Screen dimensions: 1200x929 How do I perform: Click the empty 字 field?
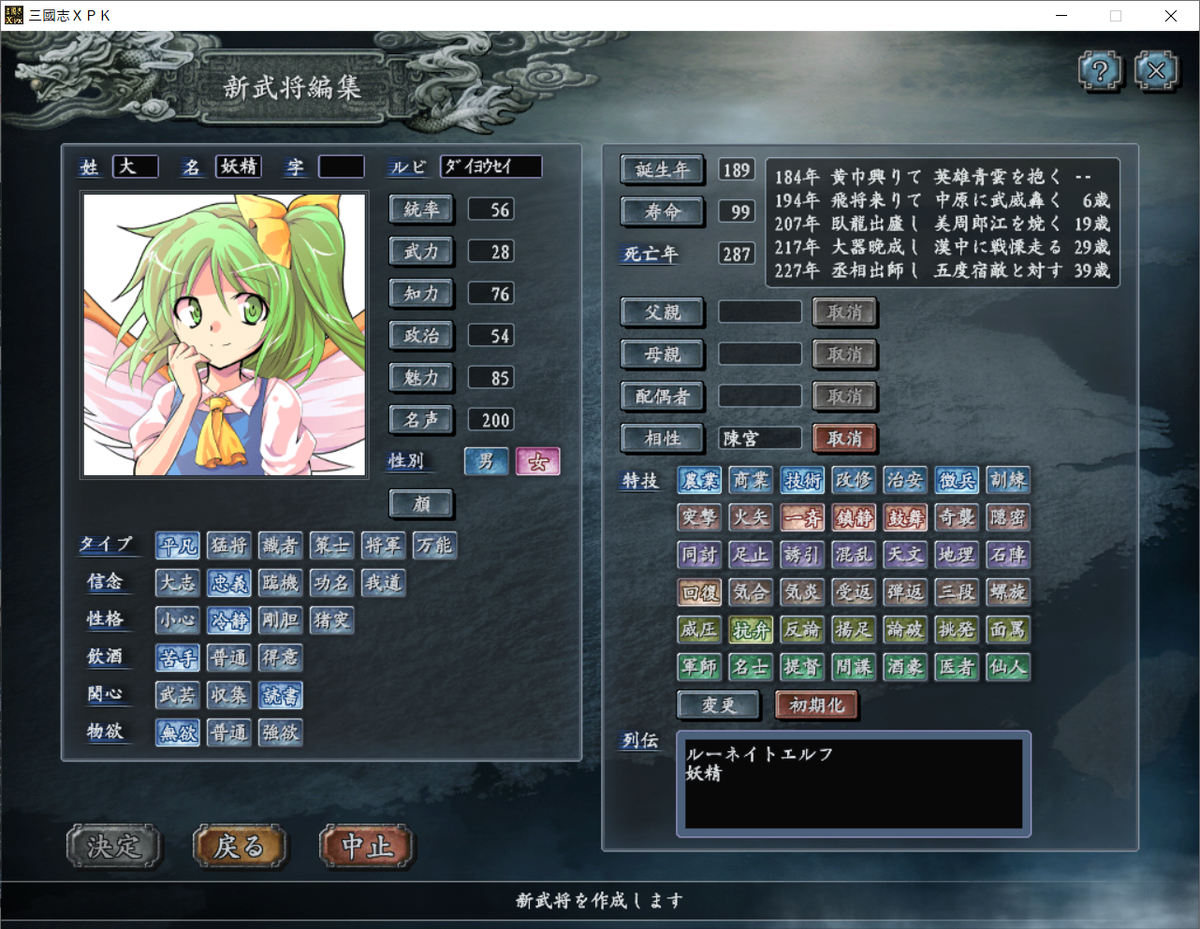click(342, 167)
